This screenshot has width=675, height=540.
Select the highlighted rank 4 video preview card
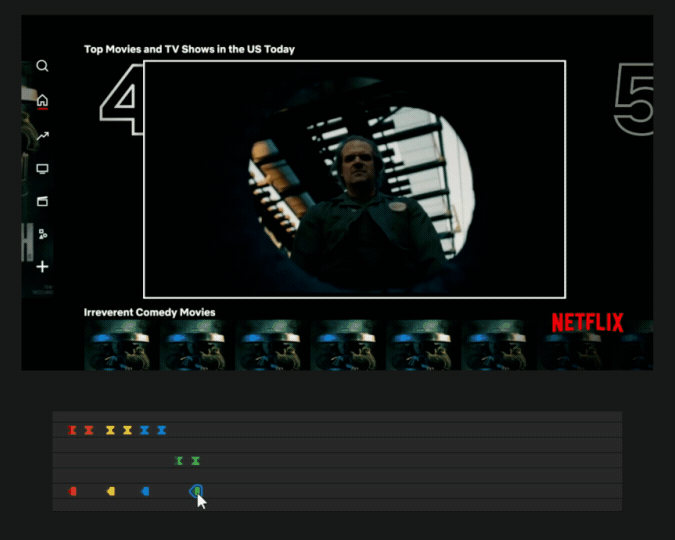click(354, 179)
